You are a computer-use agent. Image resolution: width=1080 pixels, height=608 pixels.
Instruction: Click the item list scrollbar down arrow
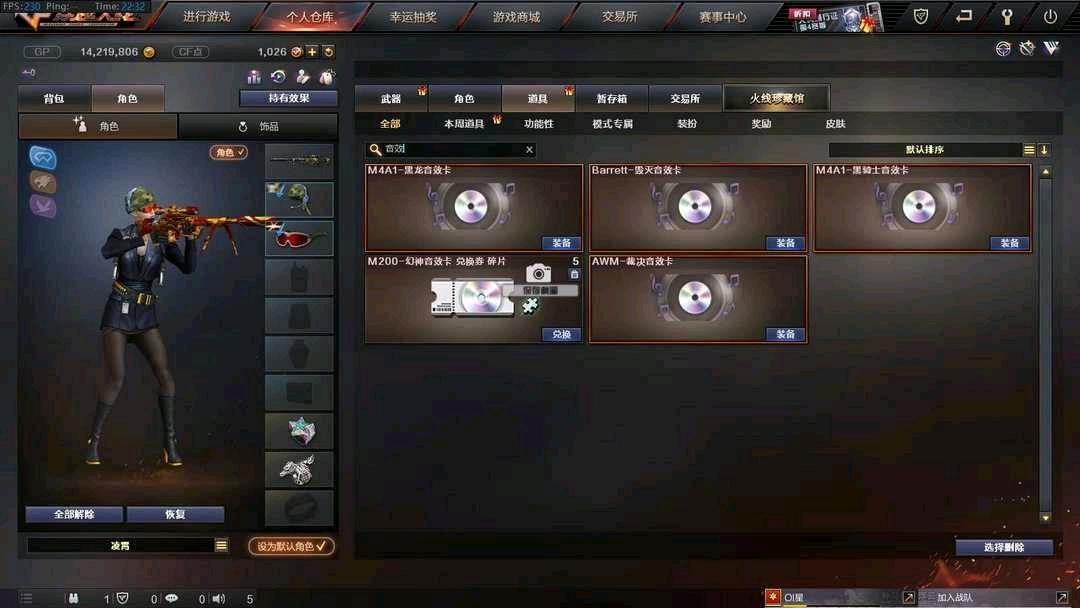pos(1046,517)
